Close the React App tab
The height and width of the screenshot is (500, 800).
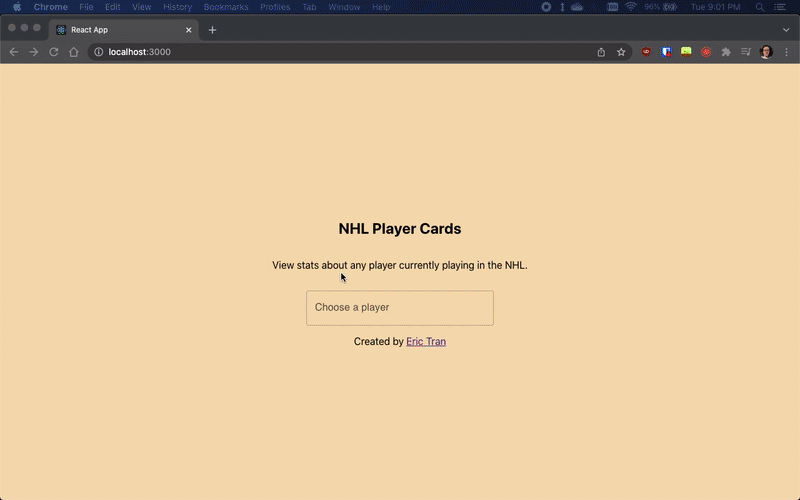(188, 30)
